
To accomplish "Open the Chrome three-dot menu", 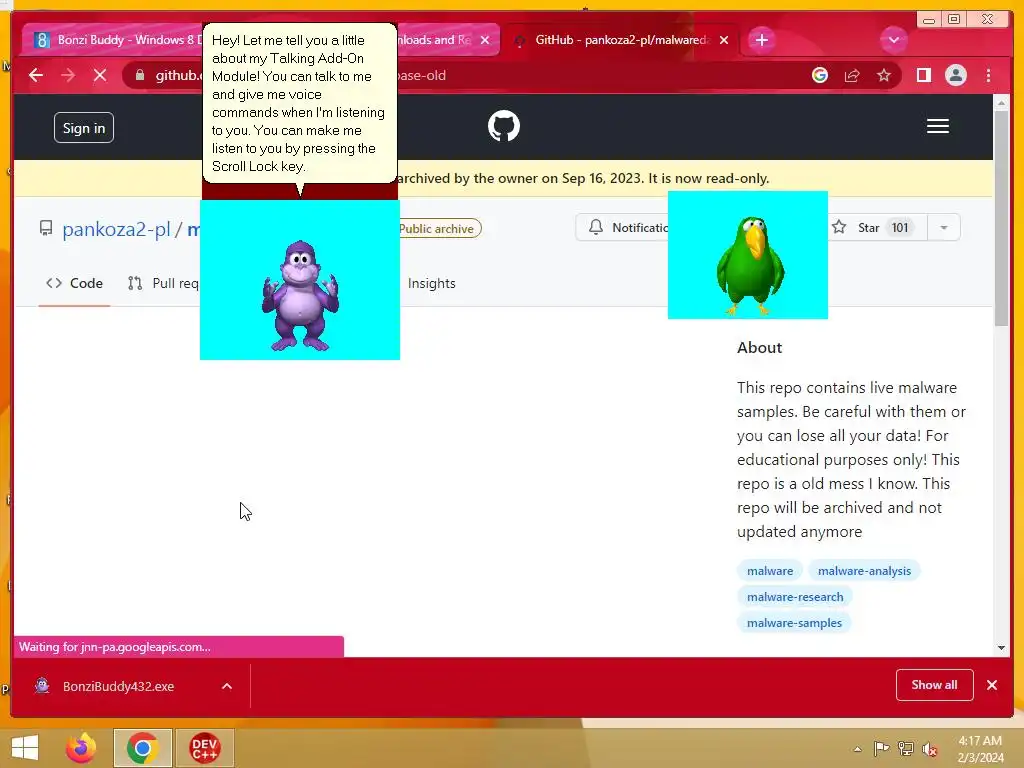I will pos(988,76).
